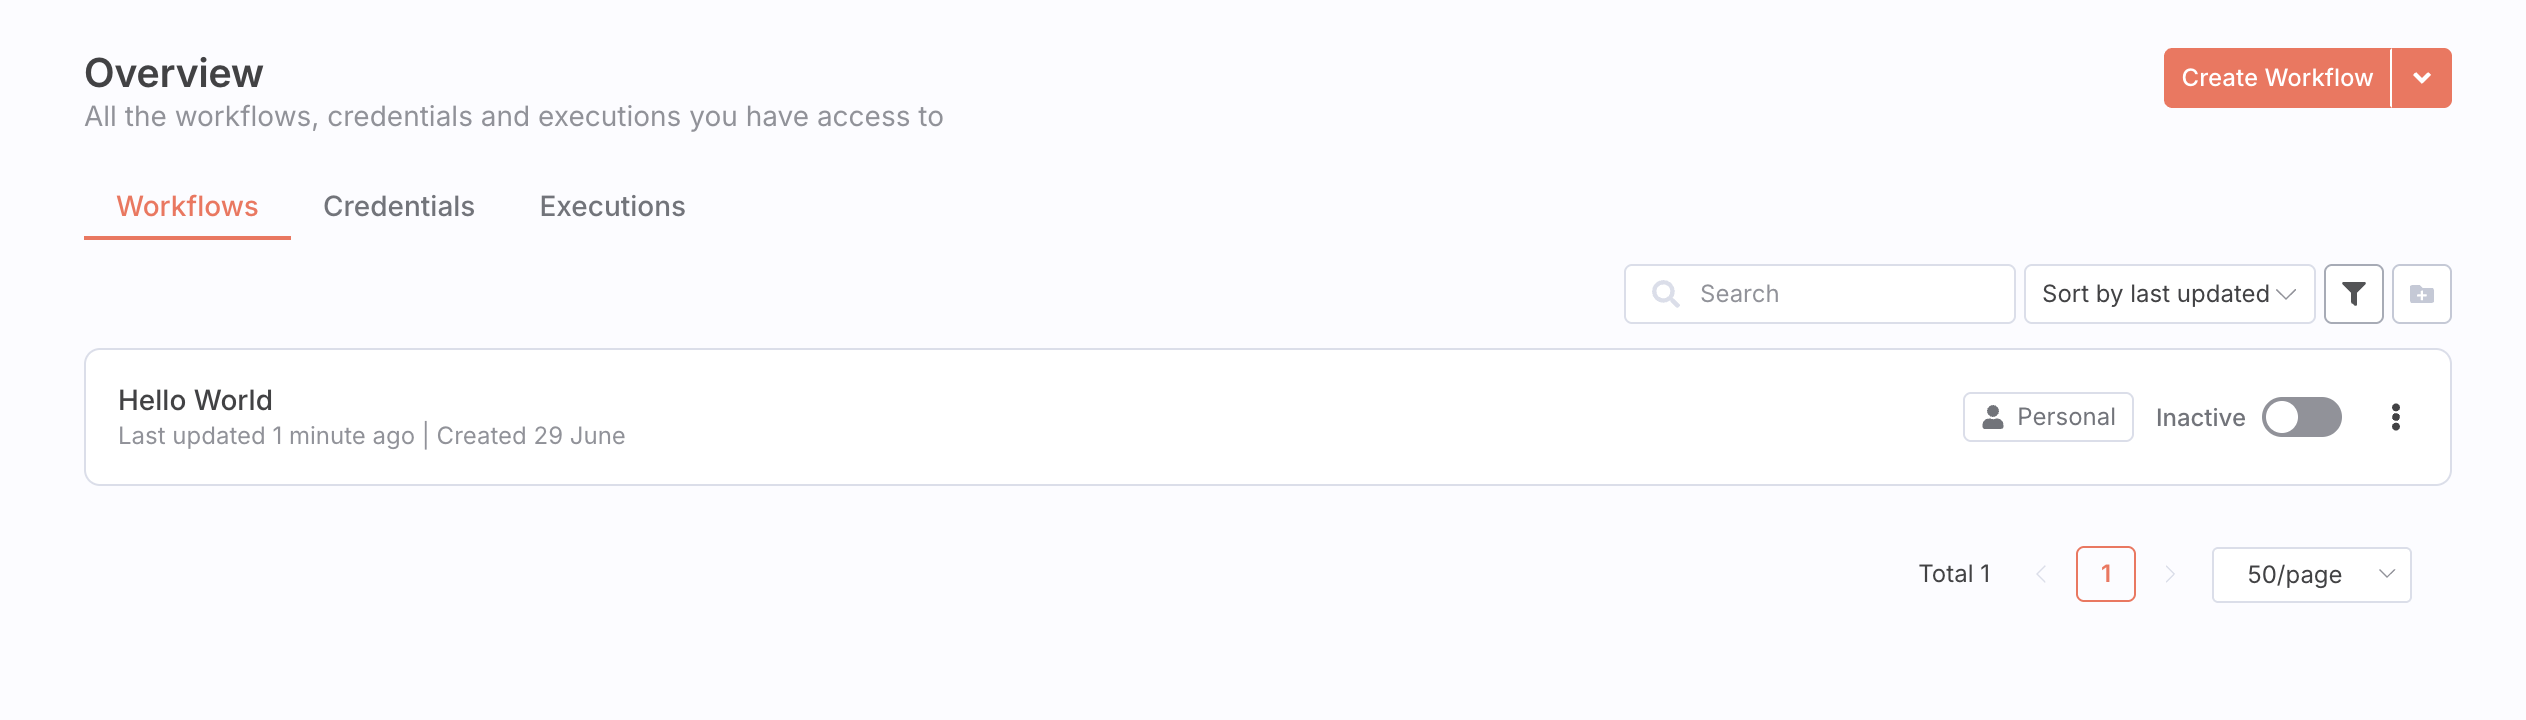This screenshot has height=720, width=2526.
Task: Switch to the Executions tab
Action: 612,206
